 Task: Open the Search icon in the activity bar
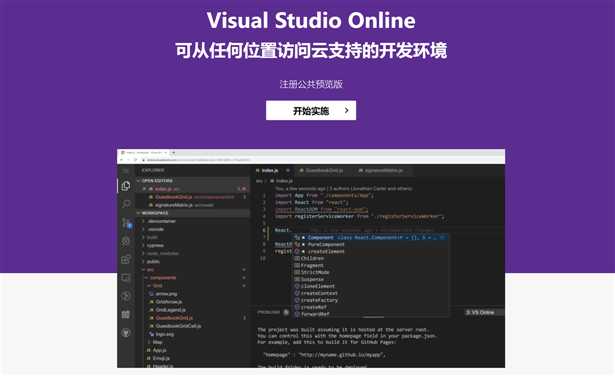(x=126, y=204)
